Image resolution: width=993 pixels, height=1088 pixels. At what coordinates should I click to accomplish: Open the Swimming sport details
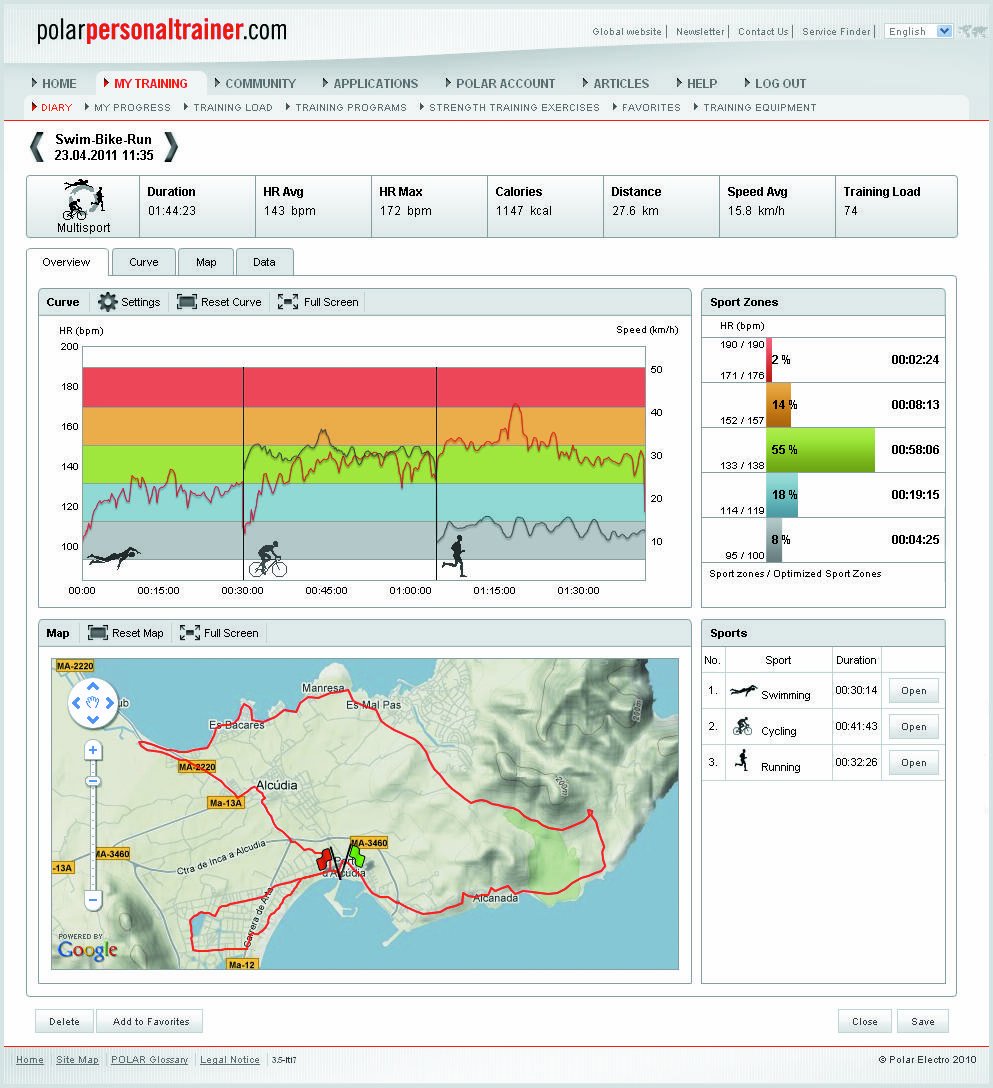pyautogui.click(x=913, y=691)
